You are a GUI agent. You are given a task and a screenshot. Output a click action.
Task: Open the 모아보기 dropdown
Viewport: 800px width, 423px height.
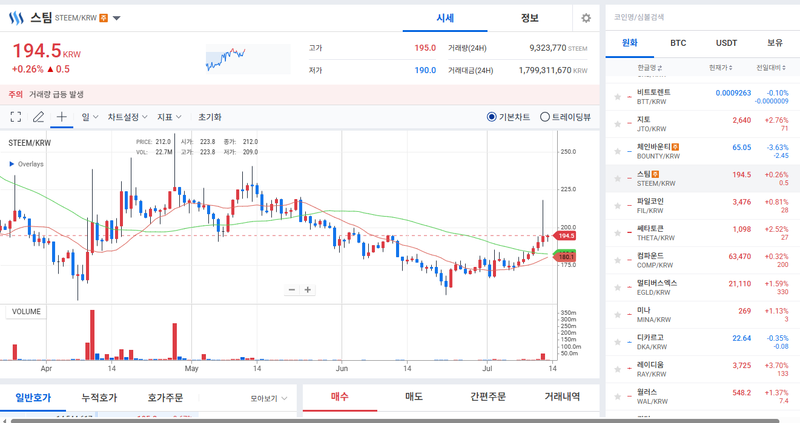tap(269, 399)
